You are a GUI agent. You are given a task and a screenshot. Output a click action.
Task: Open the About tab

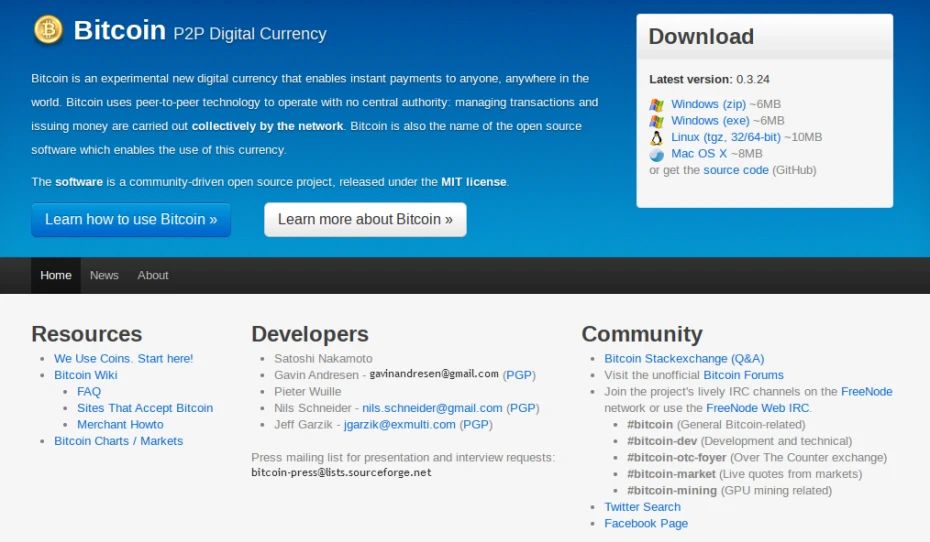pos(153,275)
